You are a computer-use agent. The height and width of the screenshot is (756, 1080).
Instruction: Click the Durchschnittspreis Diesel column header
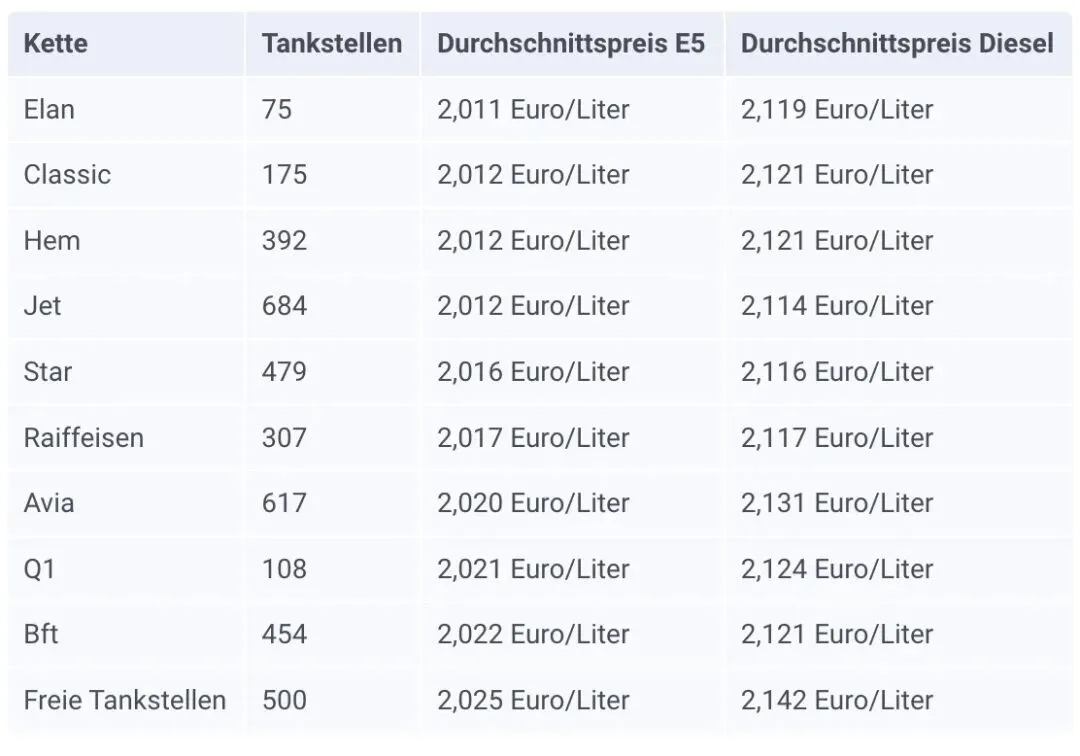(897, 44)
